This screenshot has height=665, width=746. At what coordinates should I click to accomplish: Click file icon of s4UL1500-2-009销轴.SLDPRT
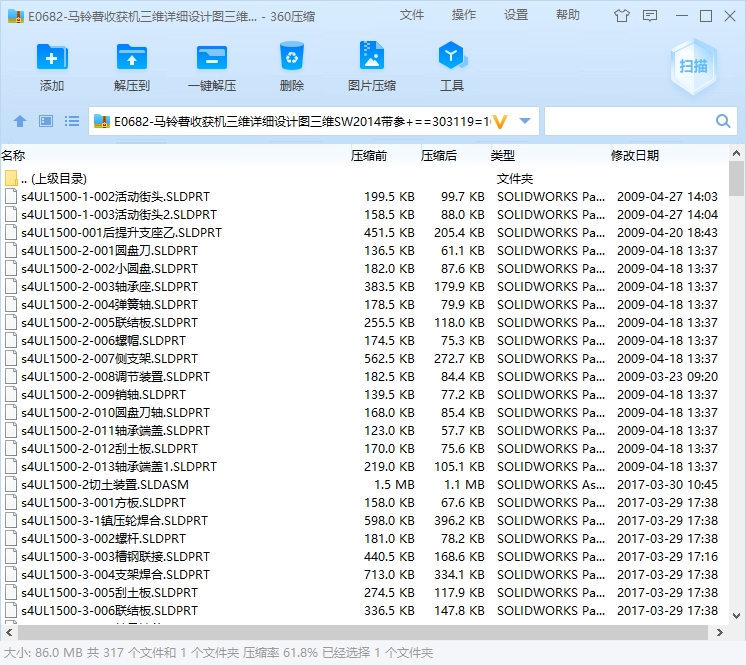[x=11, y=395]
